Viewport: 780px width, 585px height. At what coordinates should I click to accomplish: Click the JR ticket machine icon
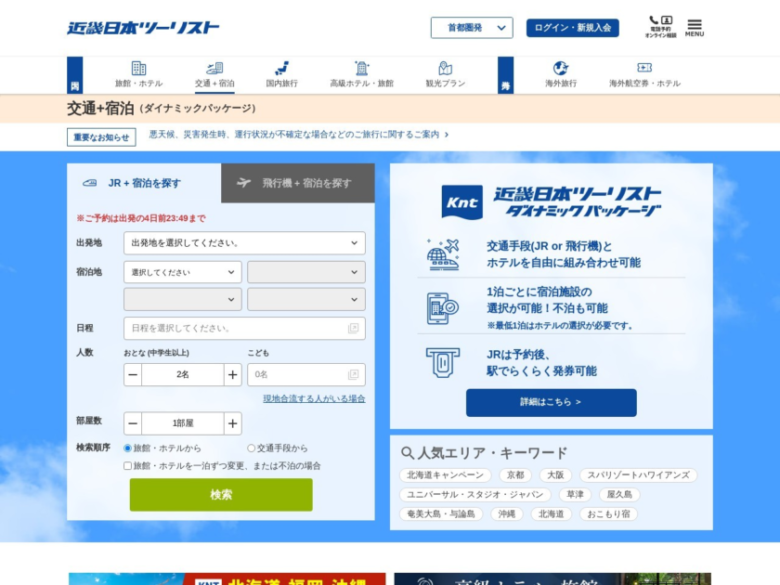click(443, 363)
